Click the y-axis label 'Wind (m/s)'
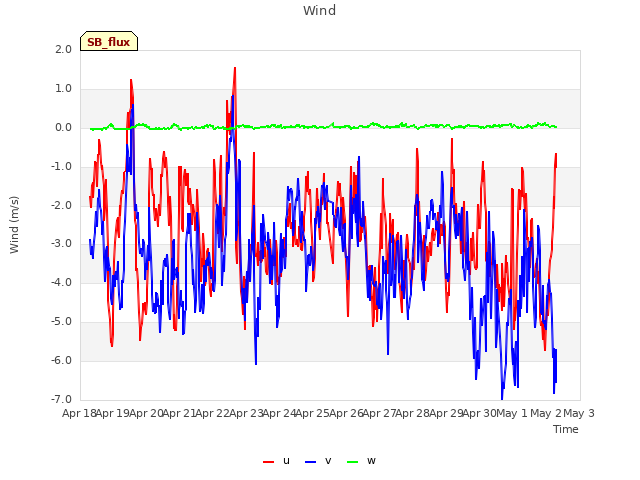Image resolution: width=640 pixels, height=480 pixels. coord(14,225)
